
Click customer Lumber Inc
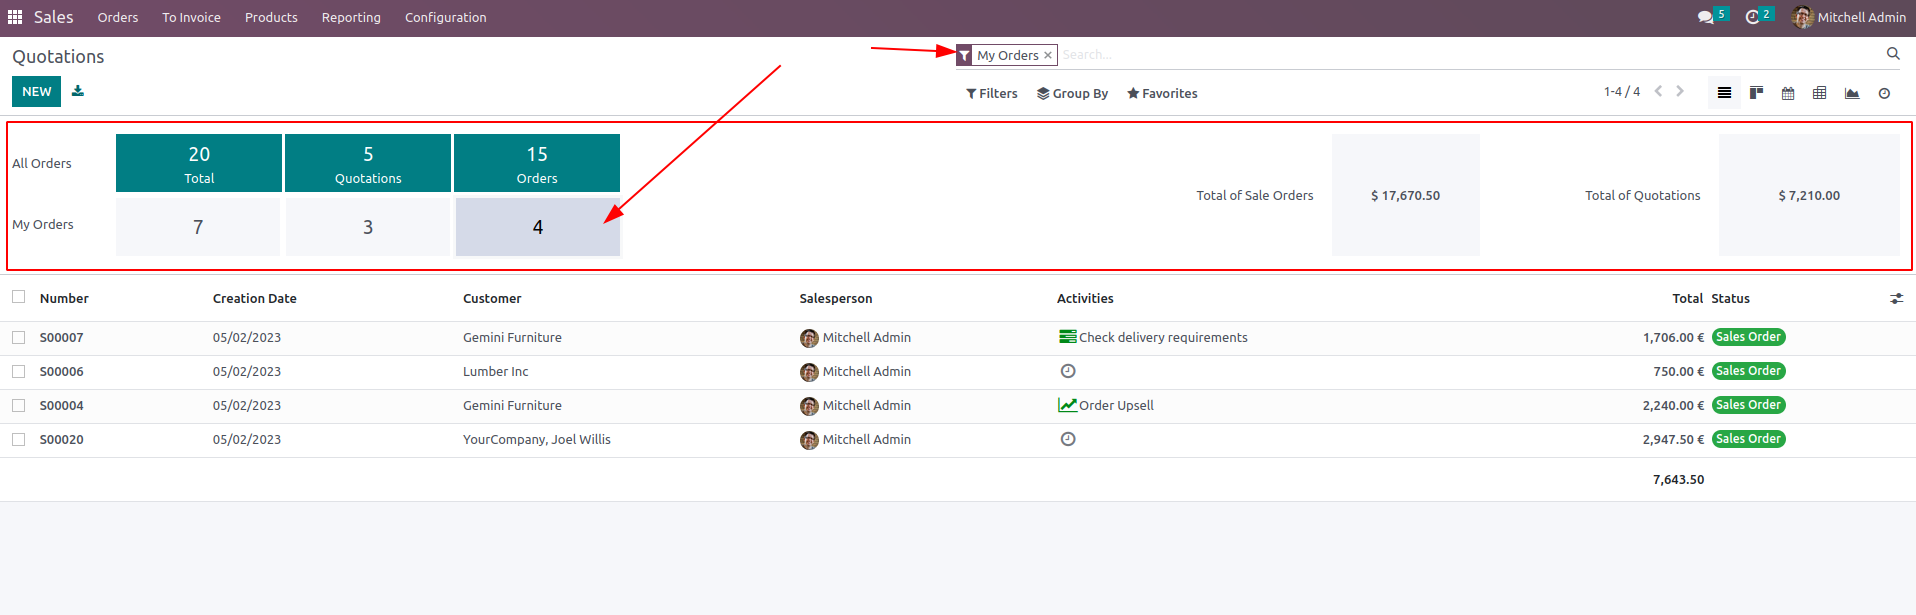tap(496, 372)
